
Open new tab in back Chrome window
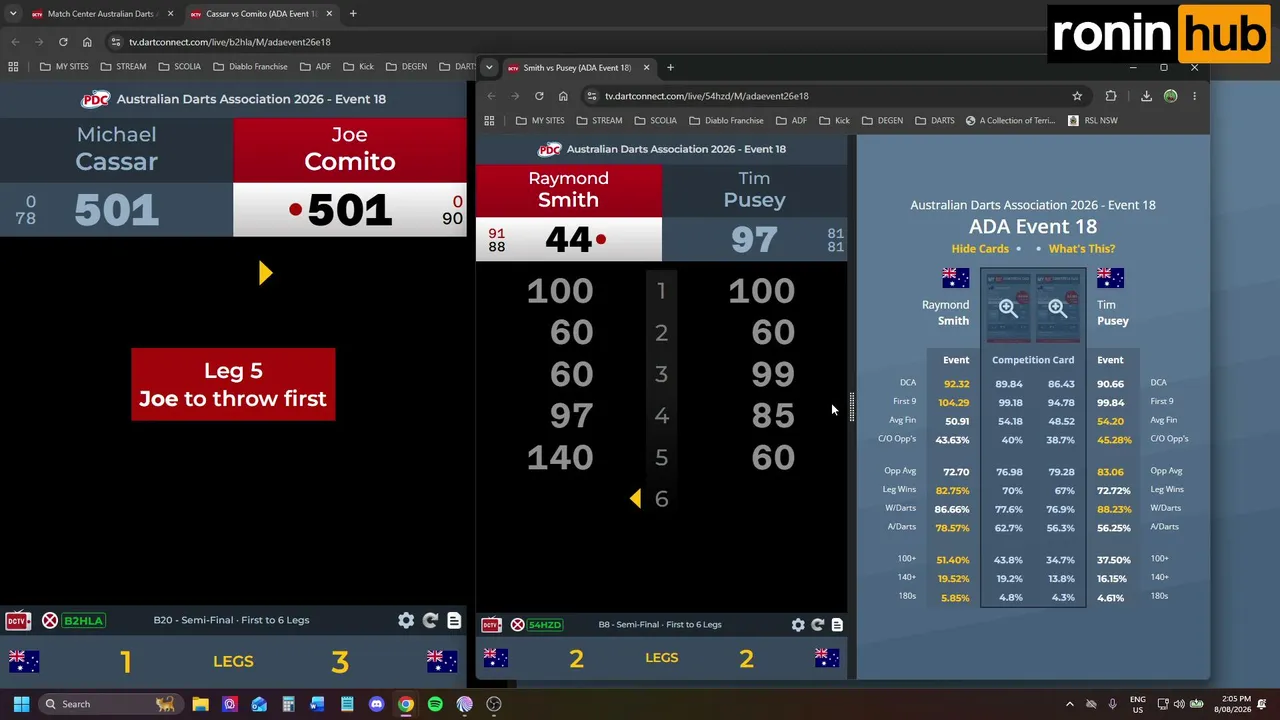353,14
